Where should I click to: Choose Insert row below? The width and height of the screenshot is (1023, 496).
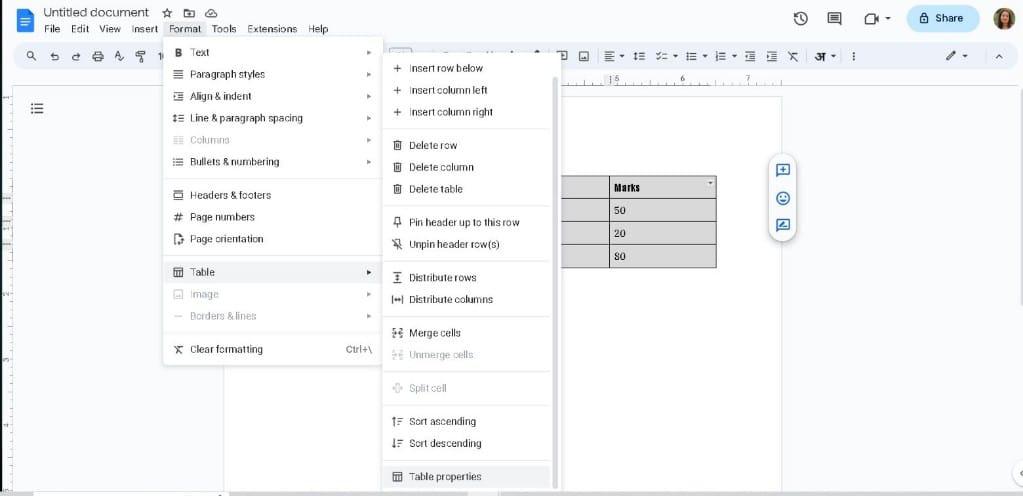point(467,68)
